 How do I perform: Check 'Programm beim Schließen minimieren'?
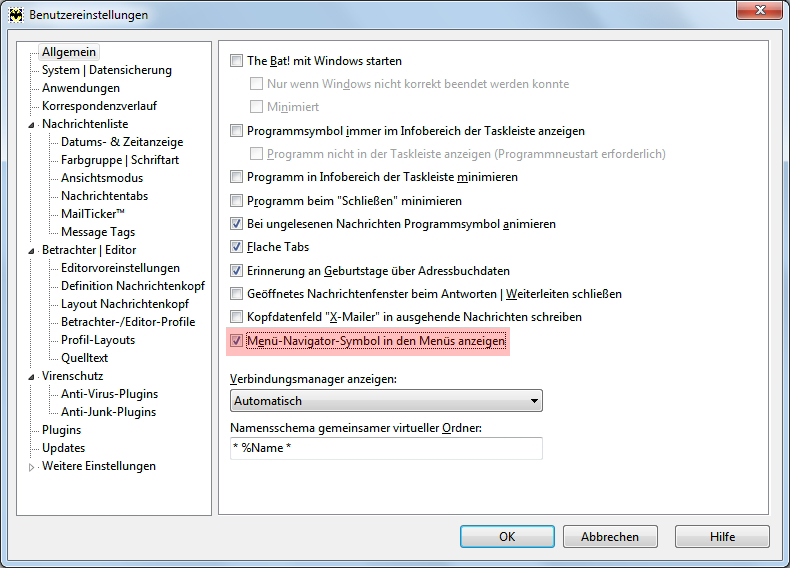[236, 201]
